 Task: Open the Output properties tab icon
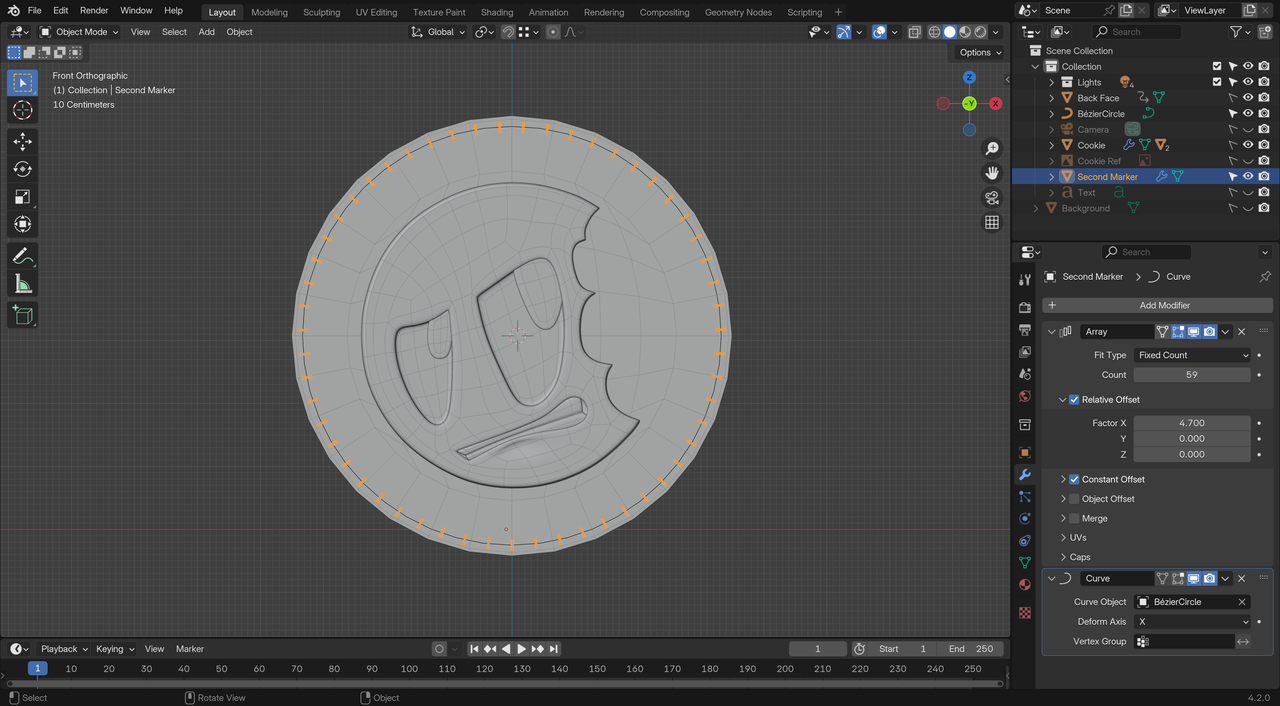click(1024, 330)
